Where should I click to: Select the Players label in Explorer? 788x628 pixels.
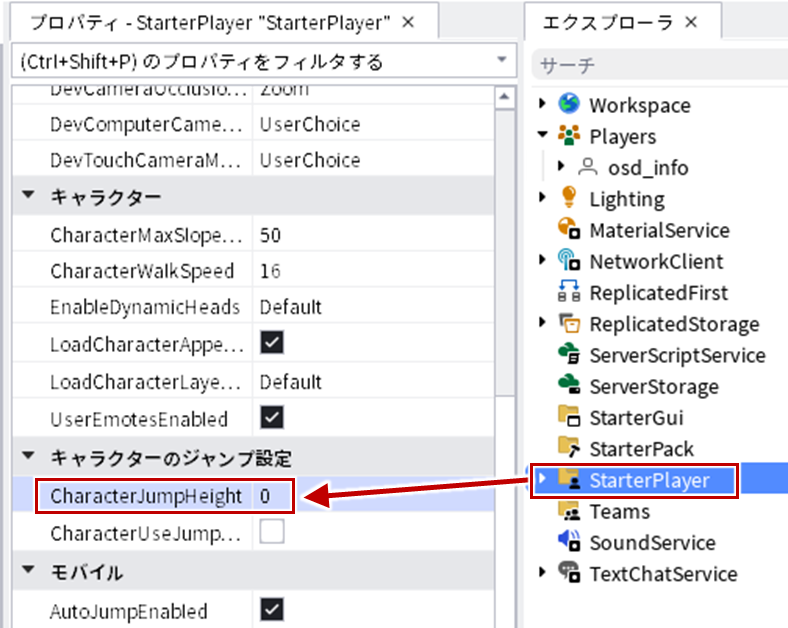click(x=623, y=137)
